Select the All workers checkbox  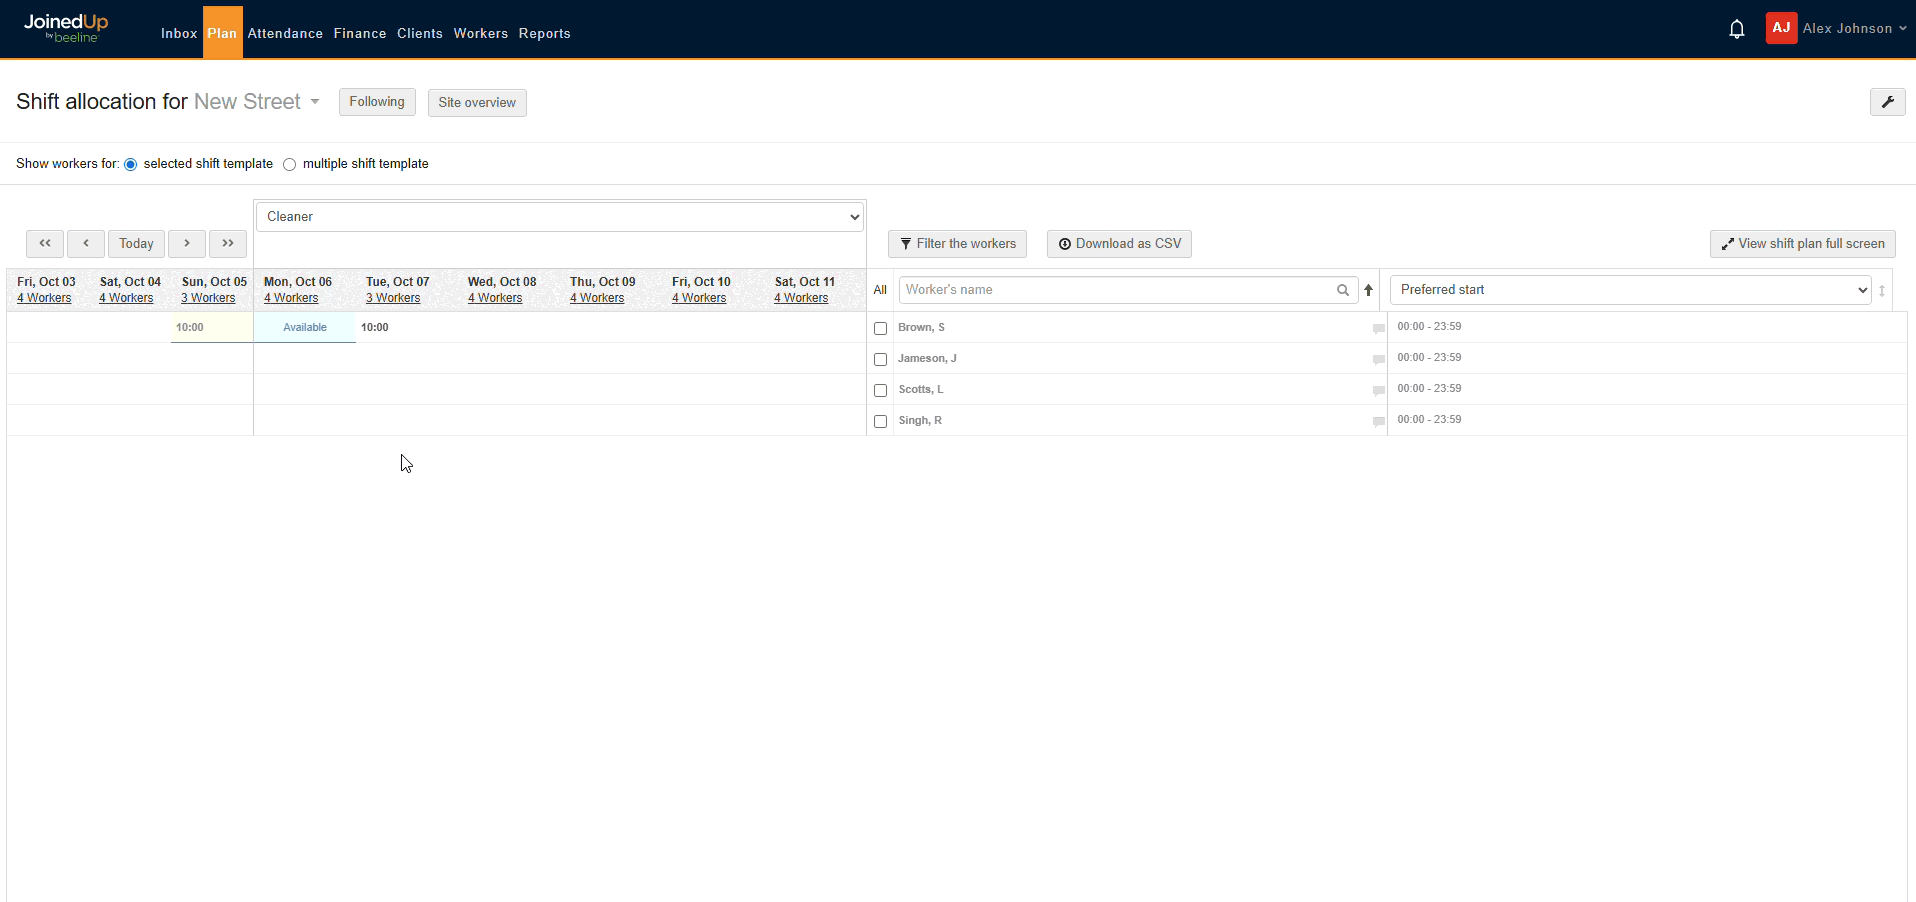tap(880, 290)
